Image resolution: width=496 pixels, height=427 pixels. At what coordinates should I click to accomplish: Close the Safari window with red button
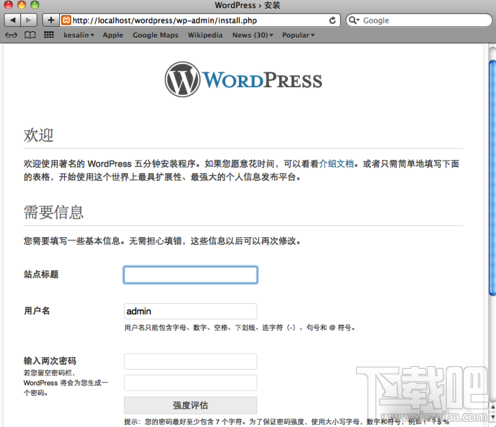pos(8,5)
